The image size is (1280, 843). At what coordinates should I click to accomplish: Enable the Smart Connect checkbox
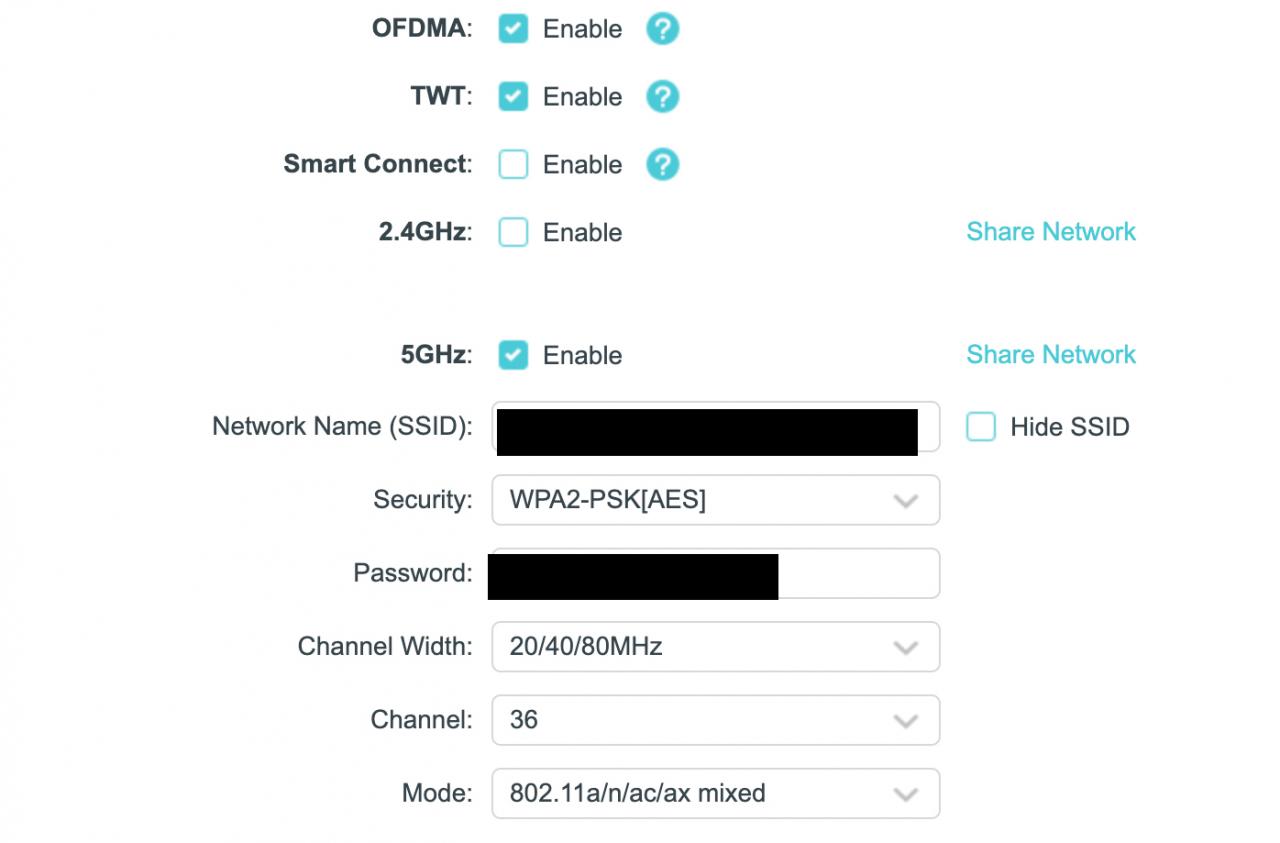(x=513, y=164)
